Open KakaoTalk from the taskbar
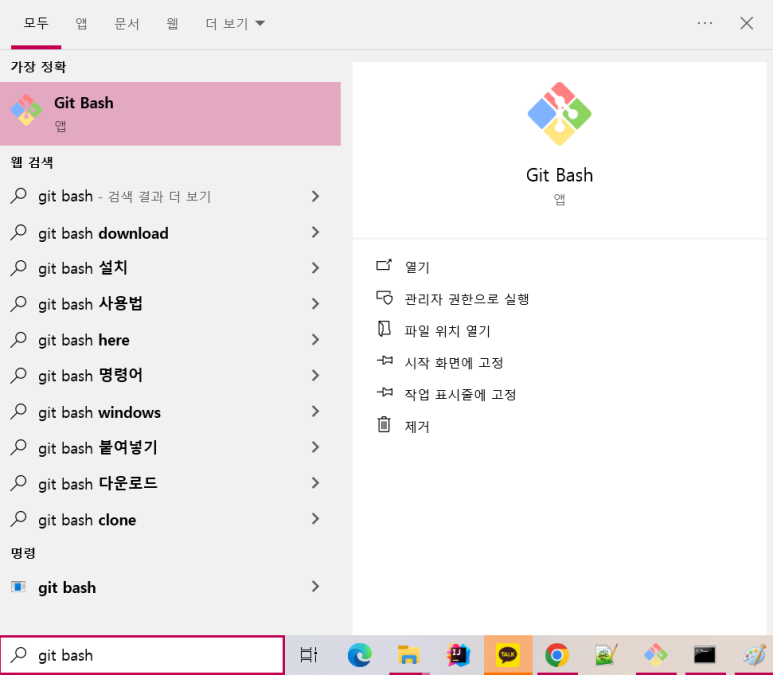Screen dimensions: 773x675 pos(508,655)
